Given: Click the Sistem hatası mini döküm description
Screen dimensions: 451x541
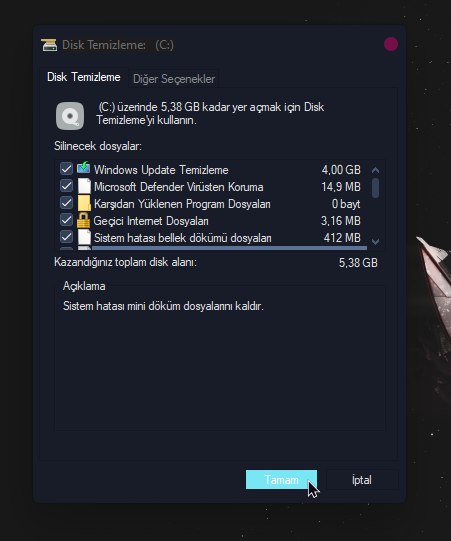Looking at the screenshot, I should [x=163, y=306].
